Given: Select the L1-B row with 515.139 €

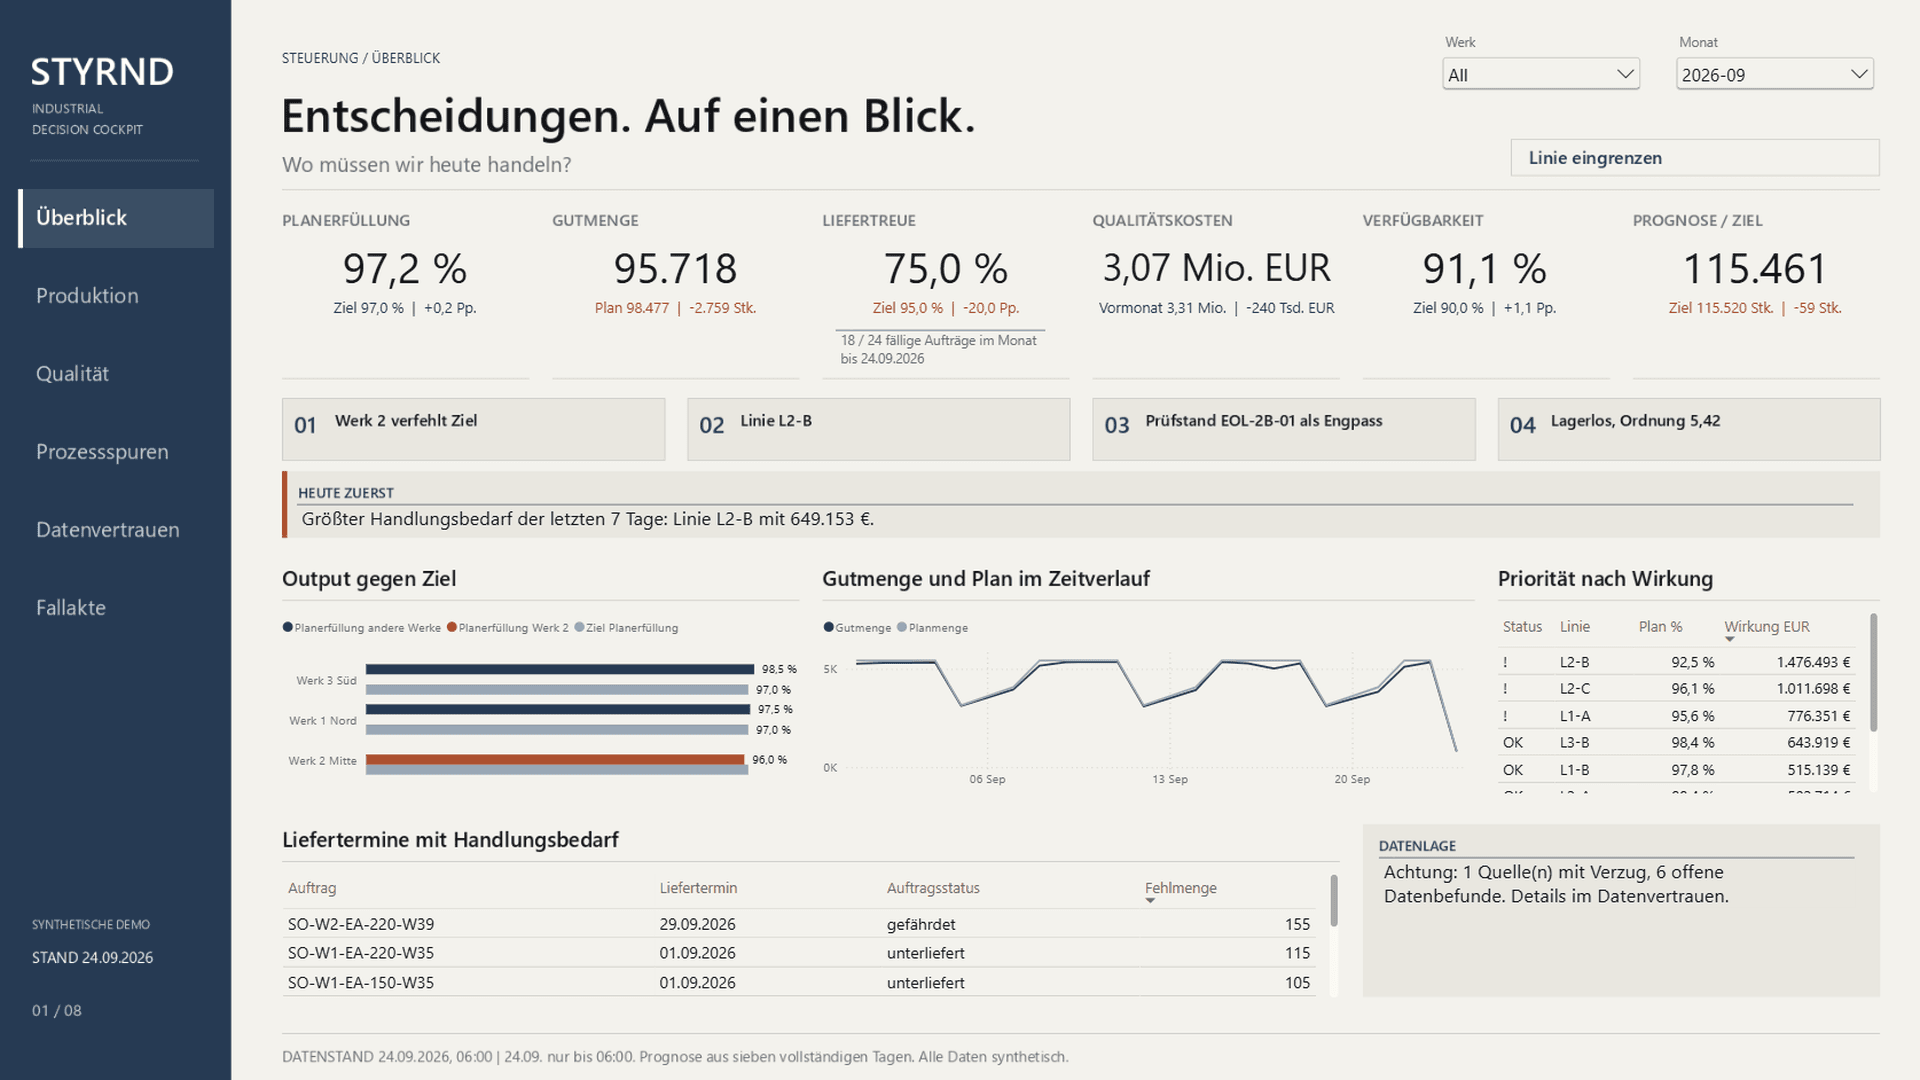Looking at the screenshot, I should (1677, 770).
